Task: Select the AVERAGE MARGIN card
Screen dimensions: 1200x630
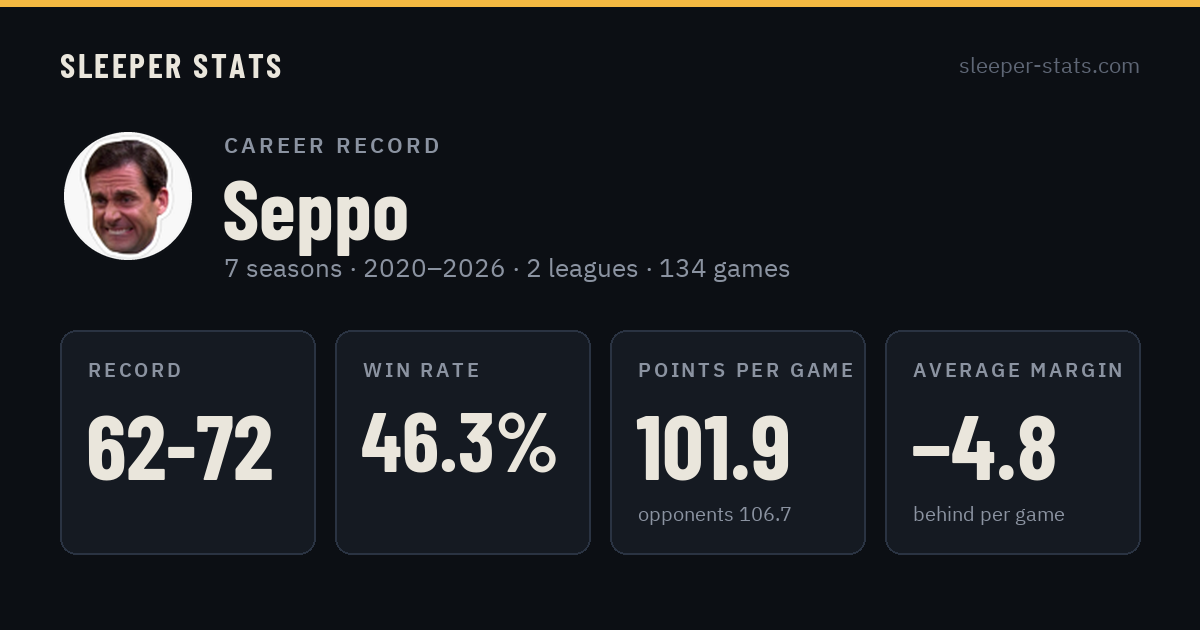Action: tap(1013, 442)
